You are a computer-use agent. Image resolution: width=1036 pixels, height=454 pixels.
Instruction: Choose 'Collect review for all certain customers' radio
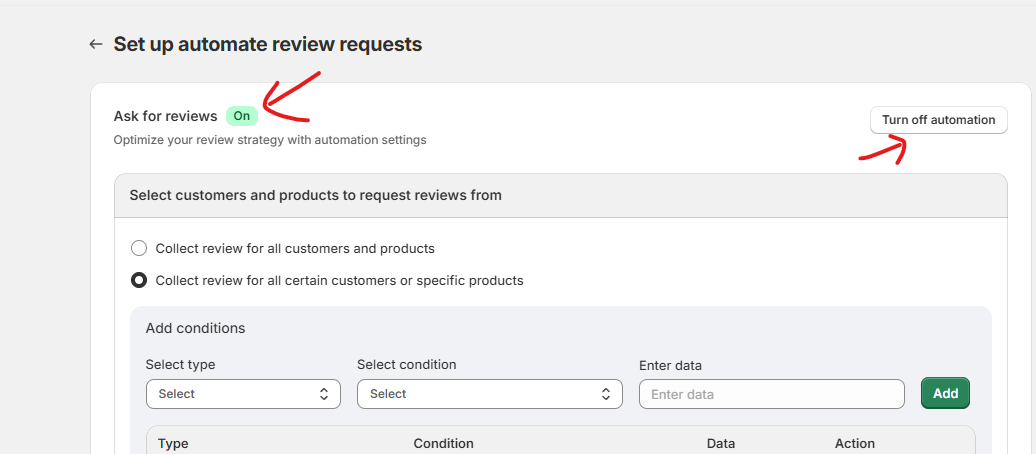139,280
